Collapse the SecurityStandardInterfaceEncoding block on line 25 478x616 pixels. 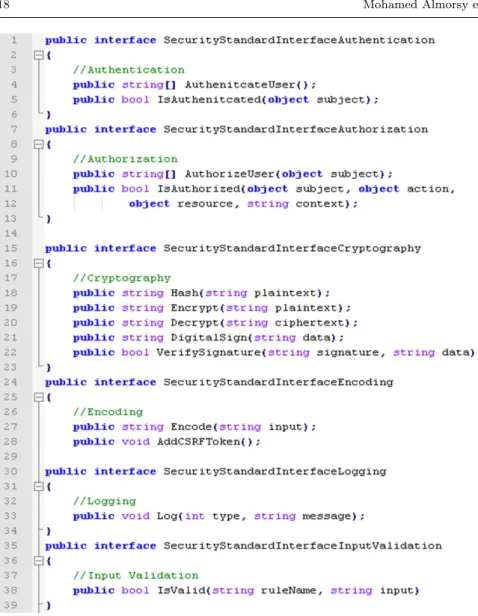click(38, 397)
